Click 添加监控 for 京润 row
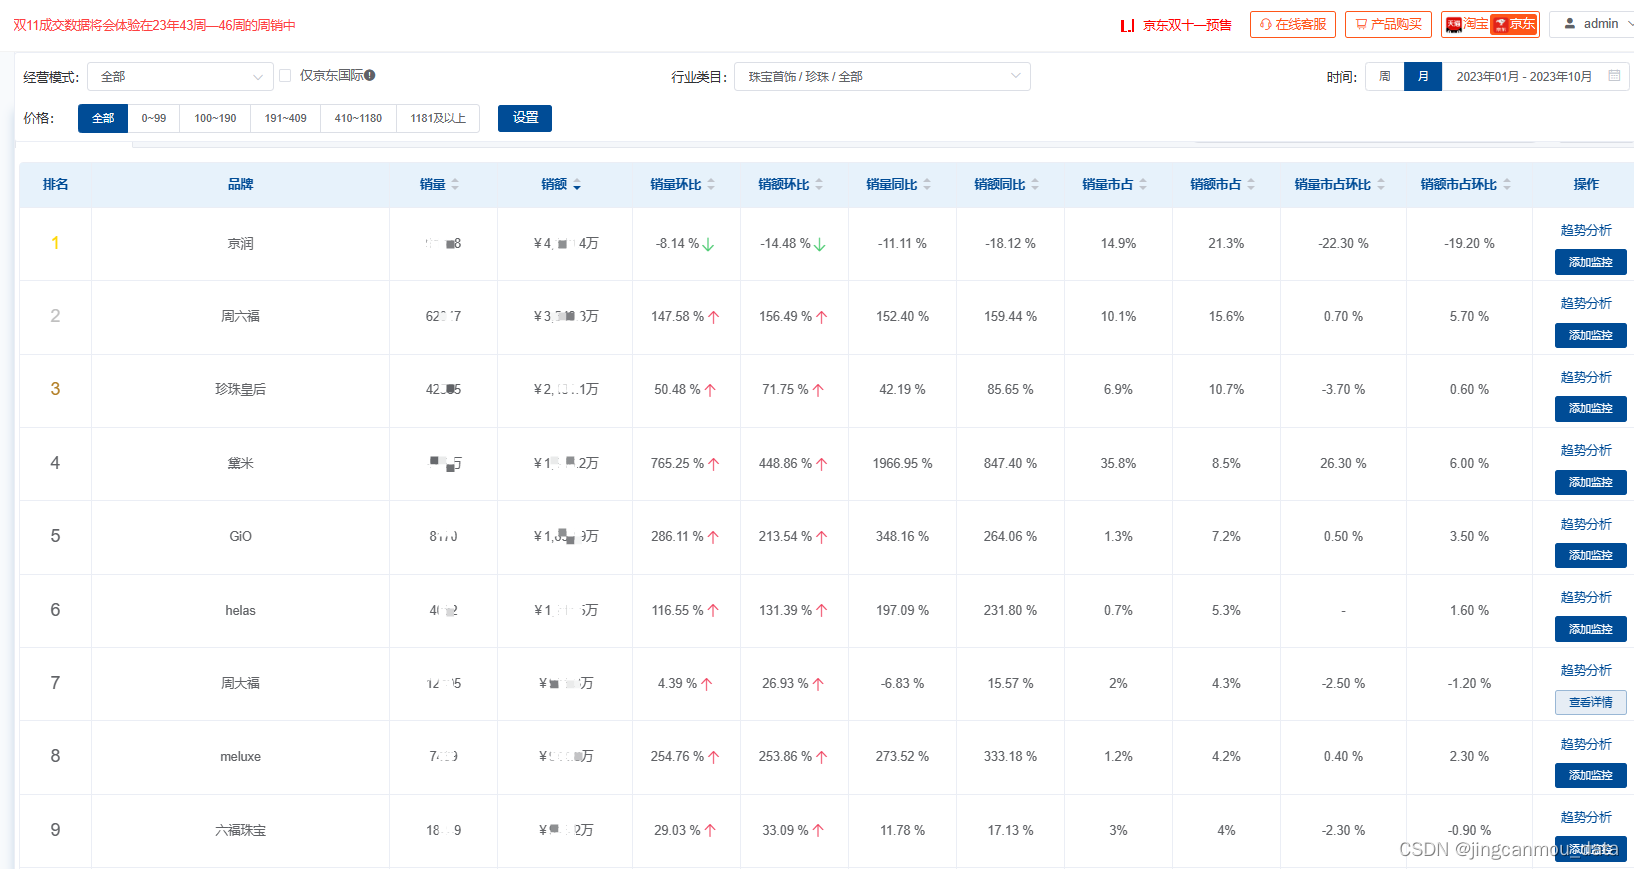This screenshot has width=1634, height=869. [x=1590, y=262]
